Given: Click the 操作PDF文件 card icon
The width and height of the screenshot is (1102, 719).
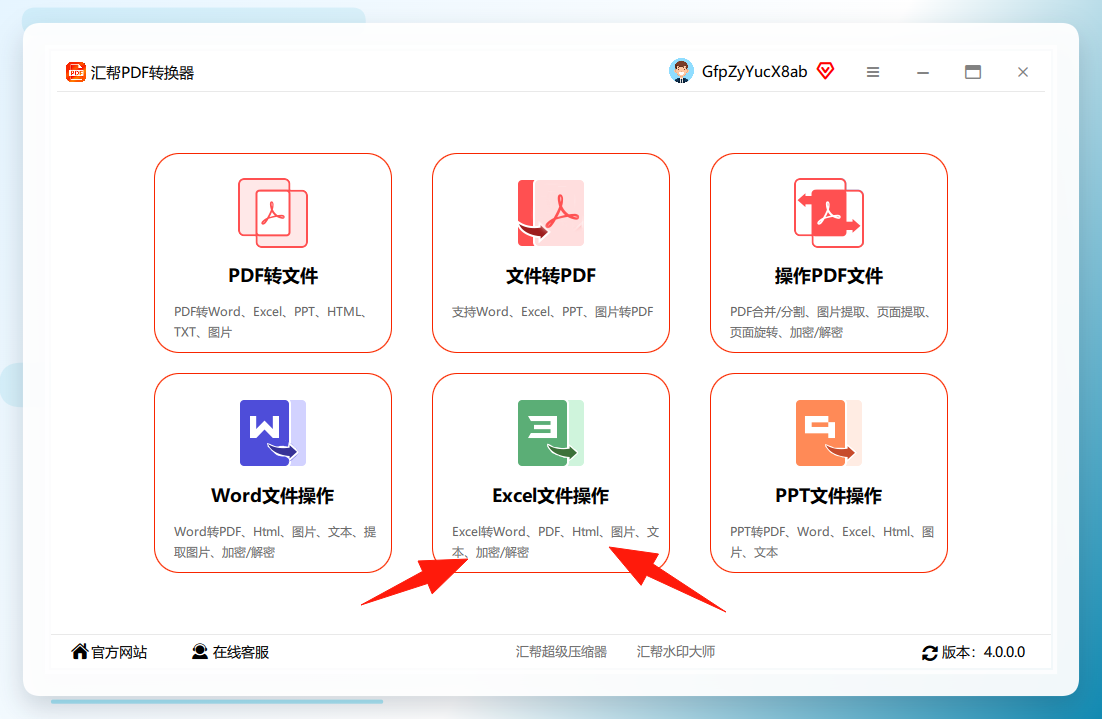Looking at the screenshot, I should click(829, 213).
